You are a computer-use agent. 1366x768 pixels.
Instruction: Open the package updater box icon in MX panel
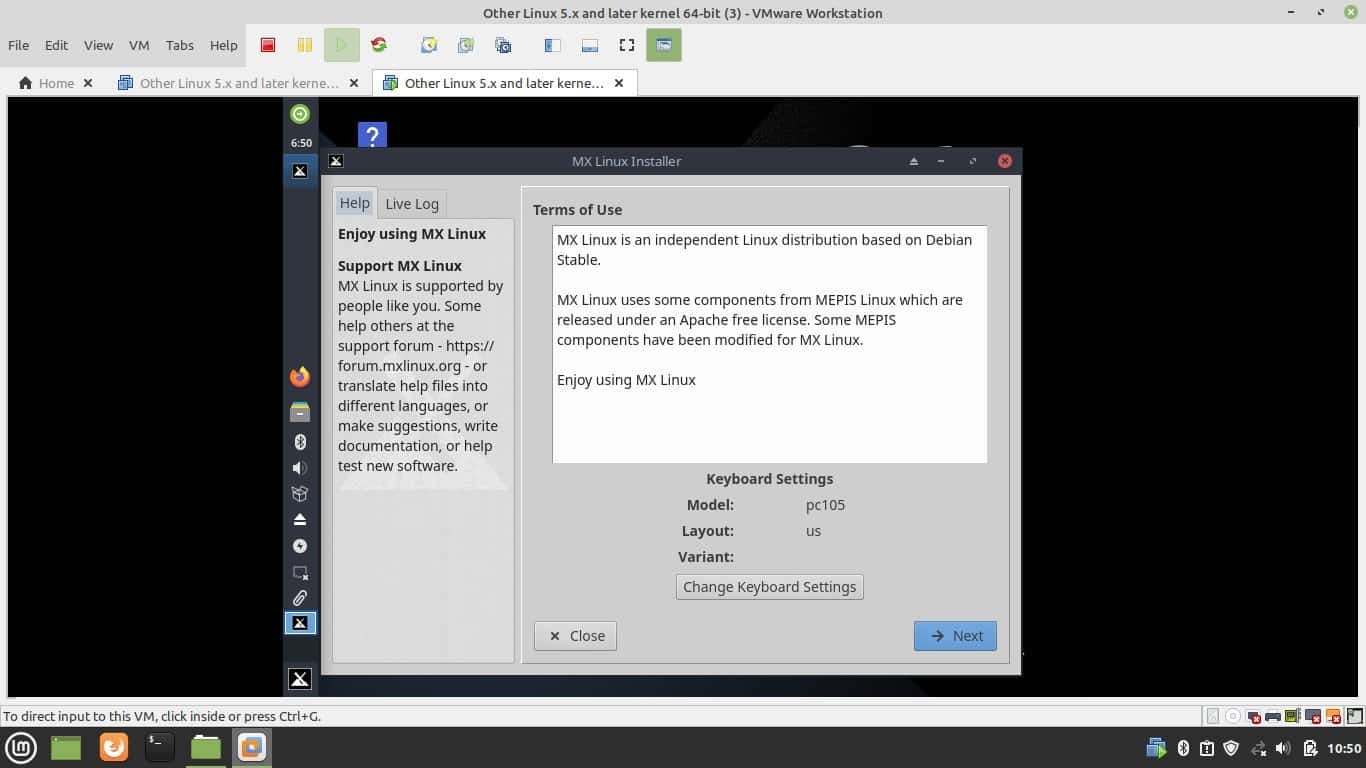click(x=300, y=494)
